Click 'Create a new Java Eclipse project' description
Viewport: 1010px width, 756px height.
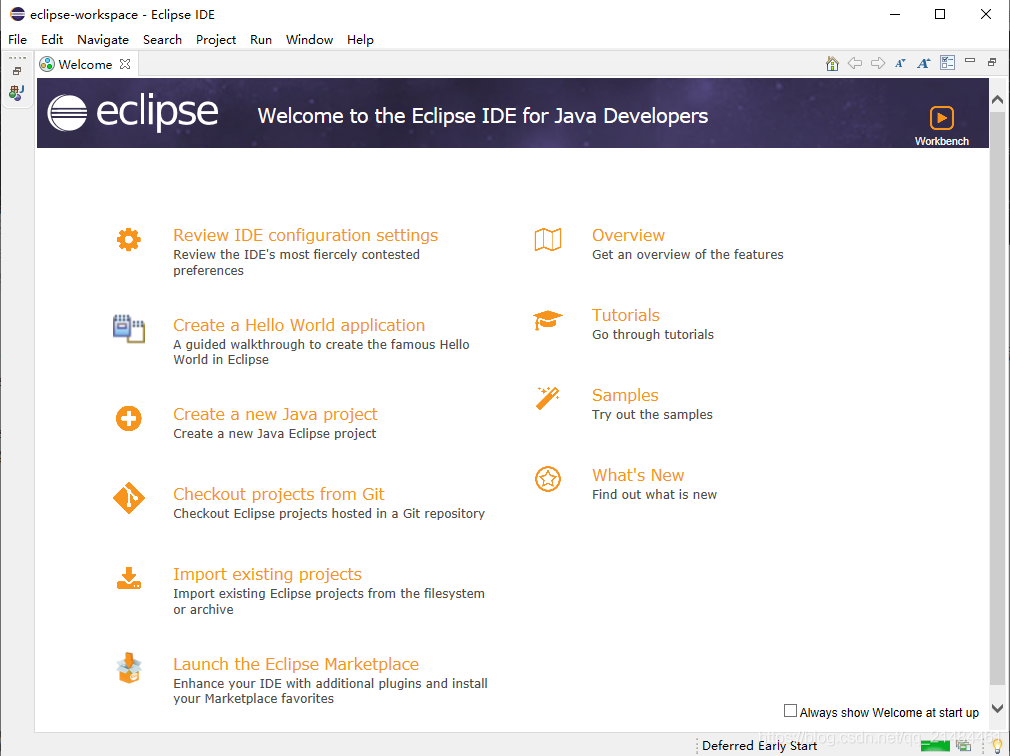(274, 433)
